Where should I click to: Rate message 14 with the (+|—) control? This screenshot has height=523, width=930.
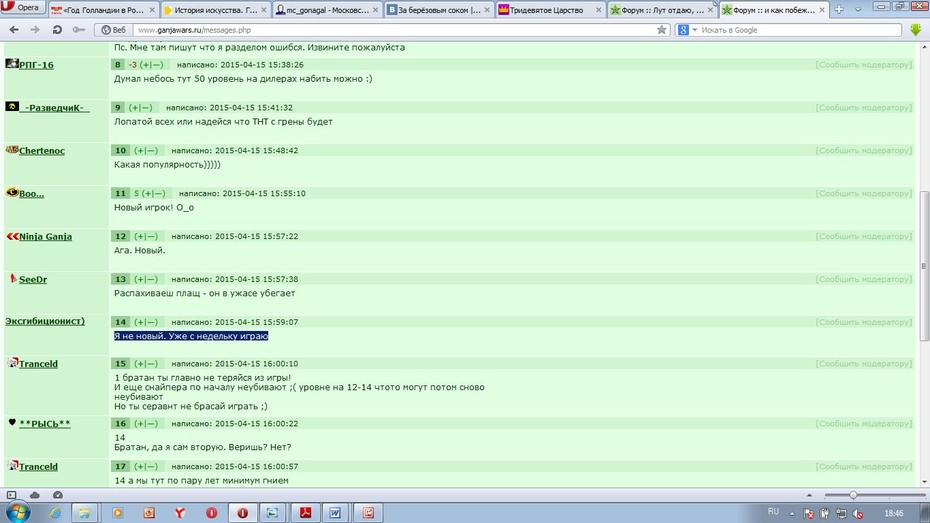[x=146, y=322]
